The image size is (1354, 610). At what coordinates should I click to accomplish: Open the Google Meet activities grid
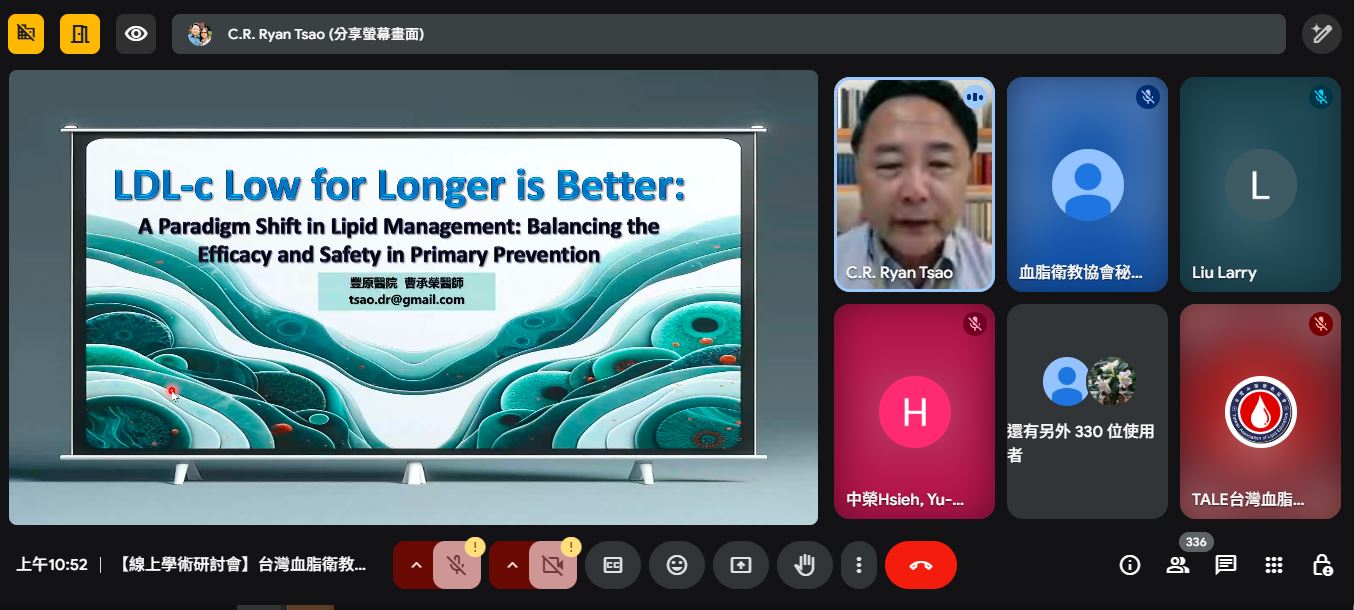click(1273, 565)
